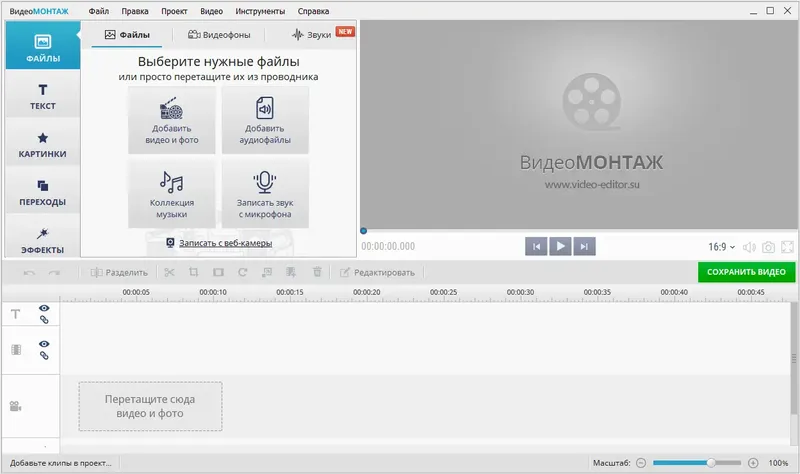Image resolution: width=800 pixels, height=474 pixels.
Task: Click the rotate icon in the toolbar
Action: pos(242,272)
